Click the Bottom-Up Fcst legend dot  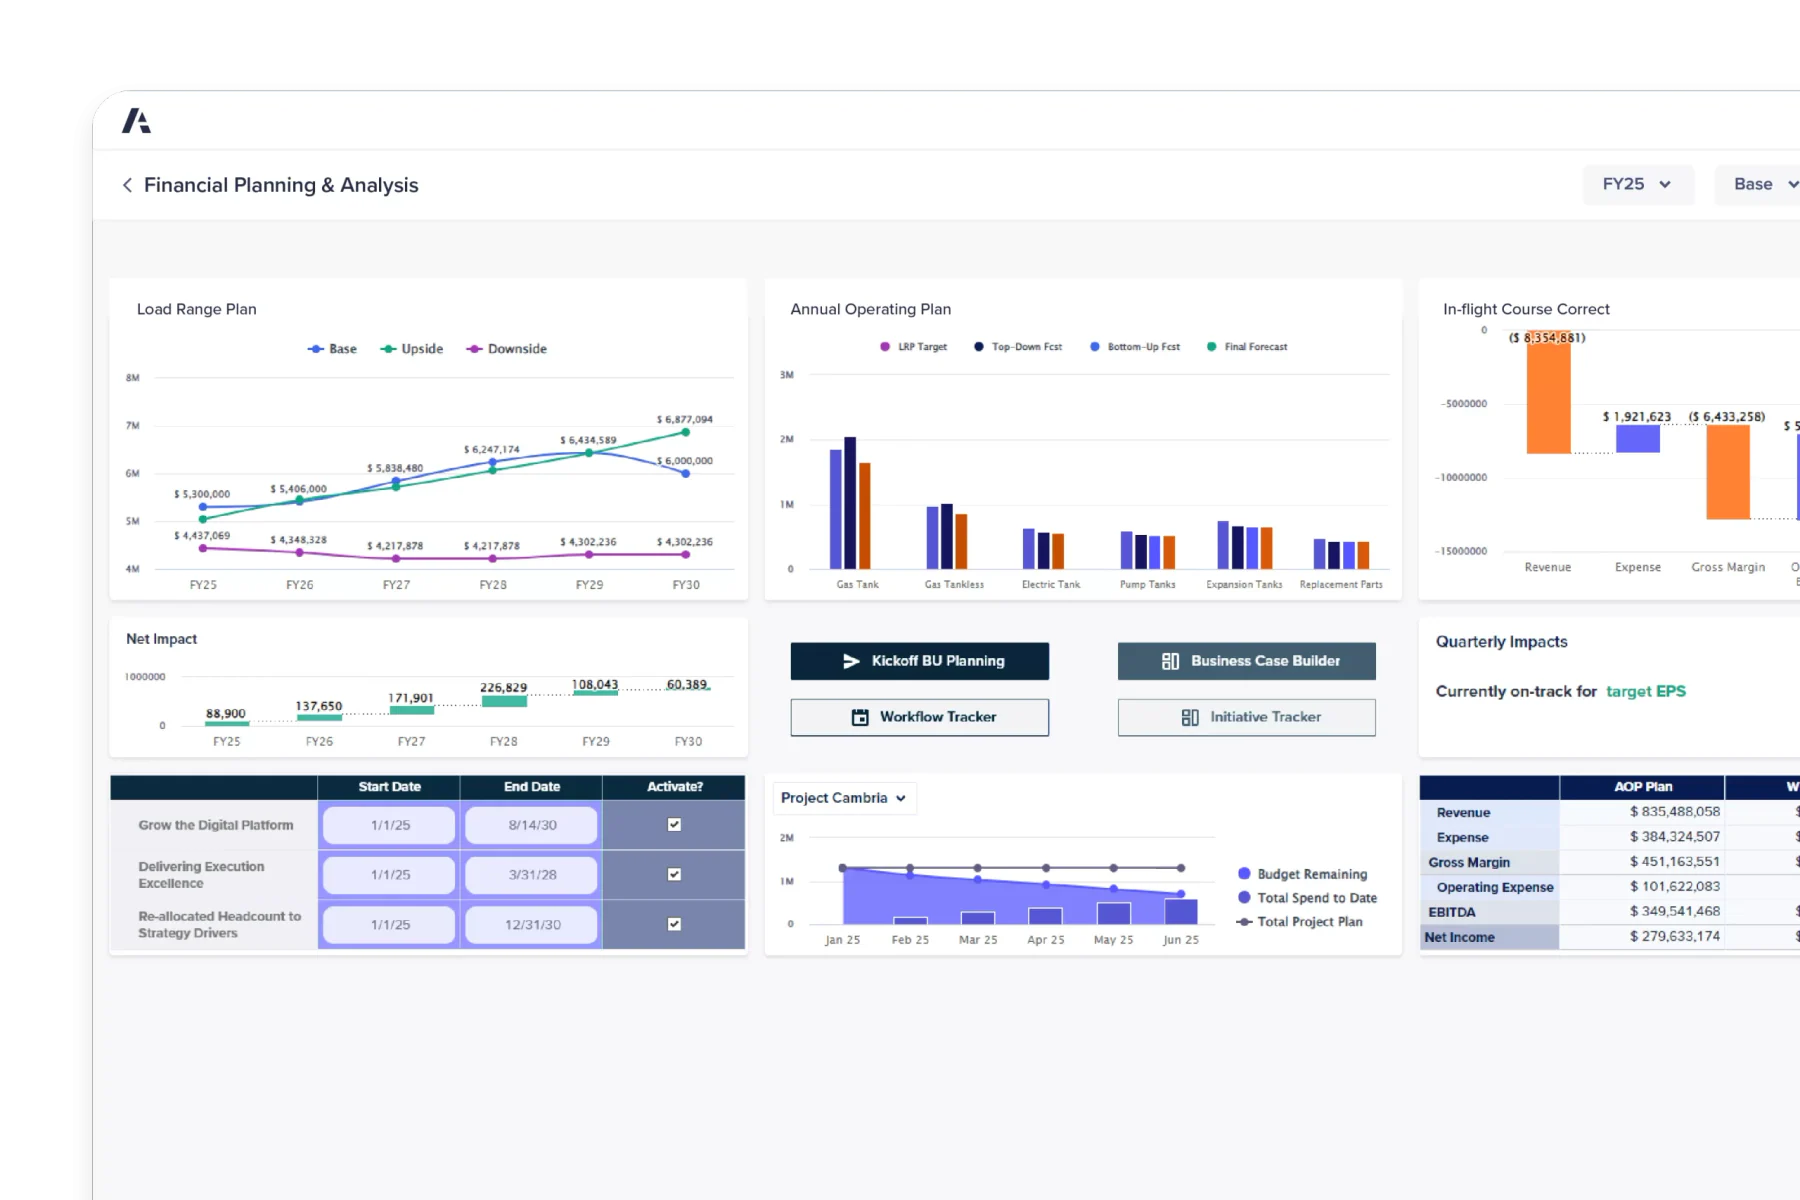pos(1095,347)
